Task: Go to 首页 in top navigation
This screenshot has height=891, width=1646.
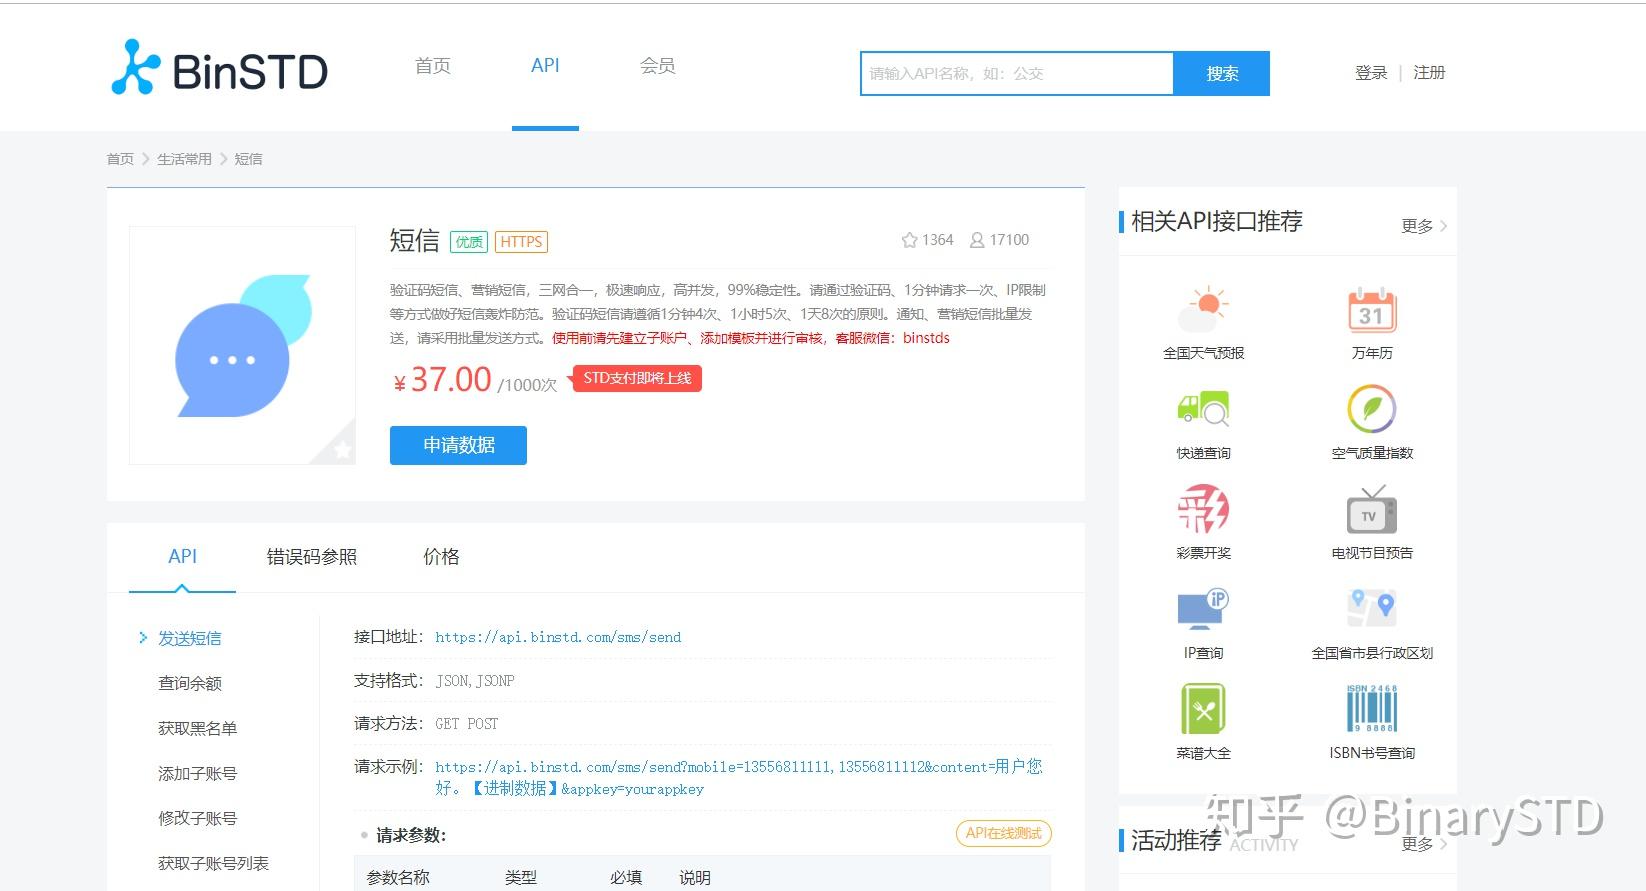Action: coord(433,66)
